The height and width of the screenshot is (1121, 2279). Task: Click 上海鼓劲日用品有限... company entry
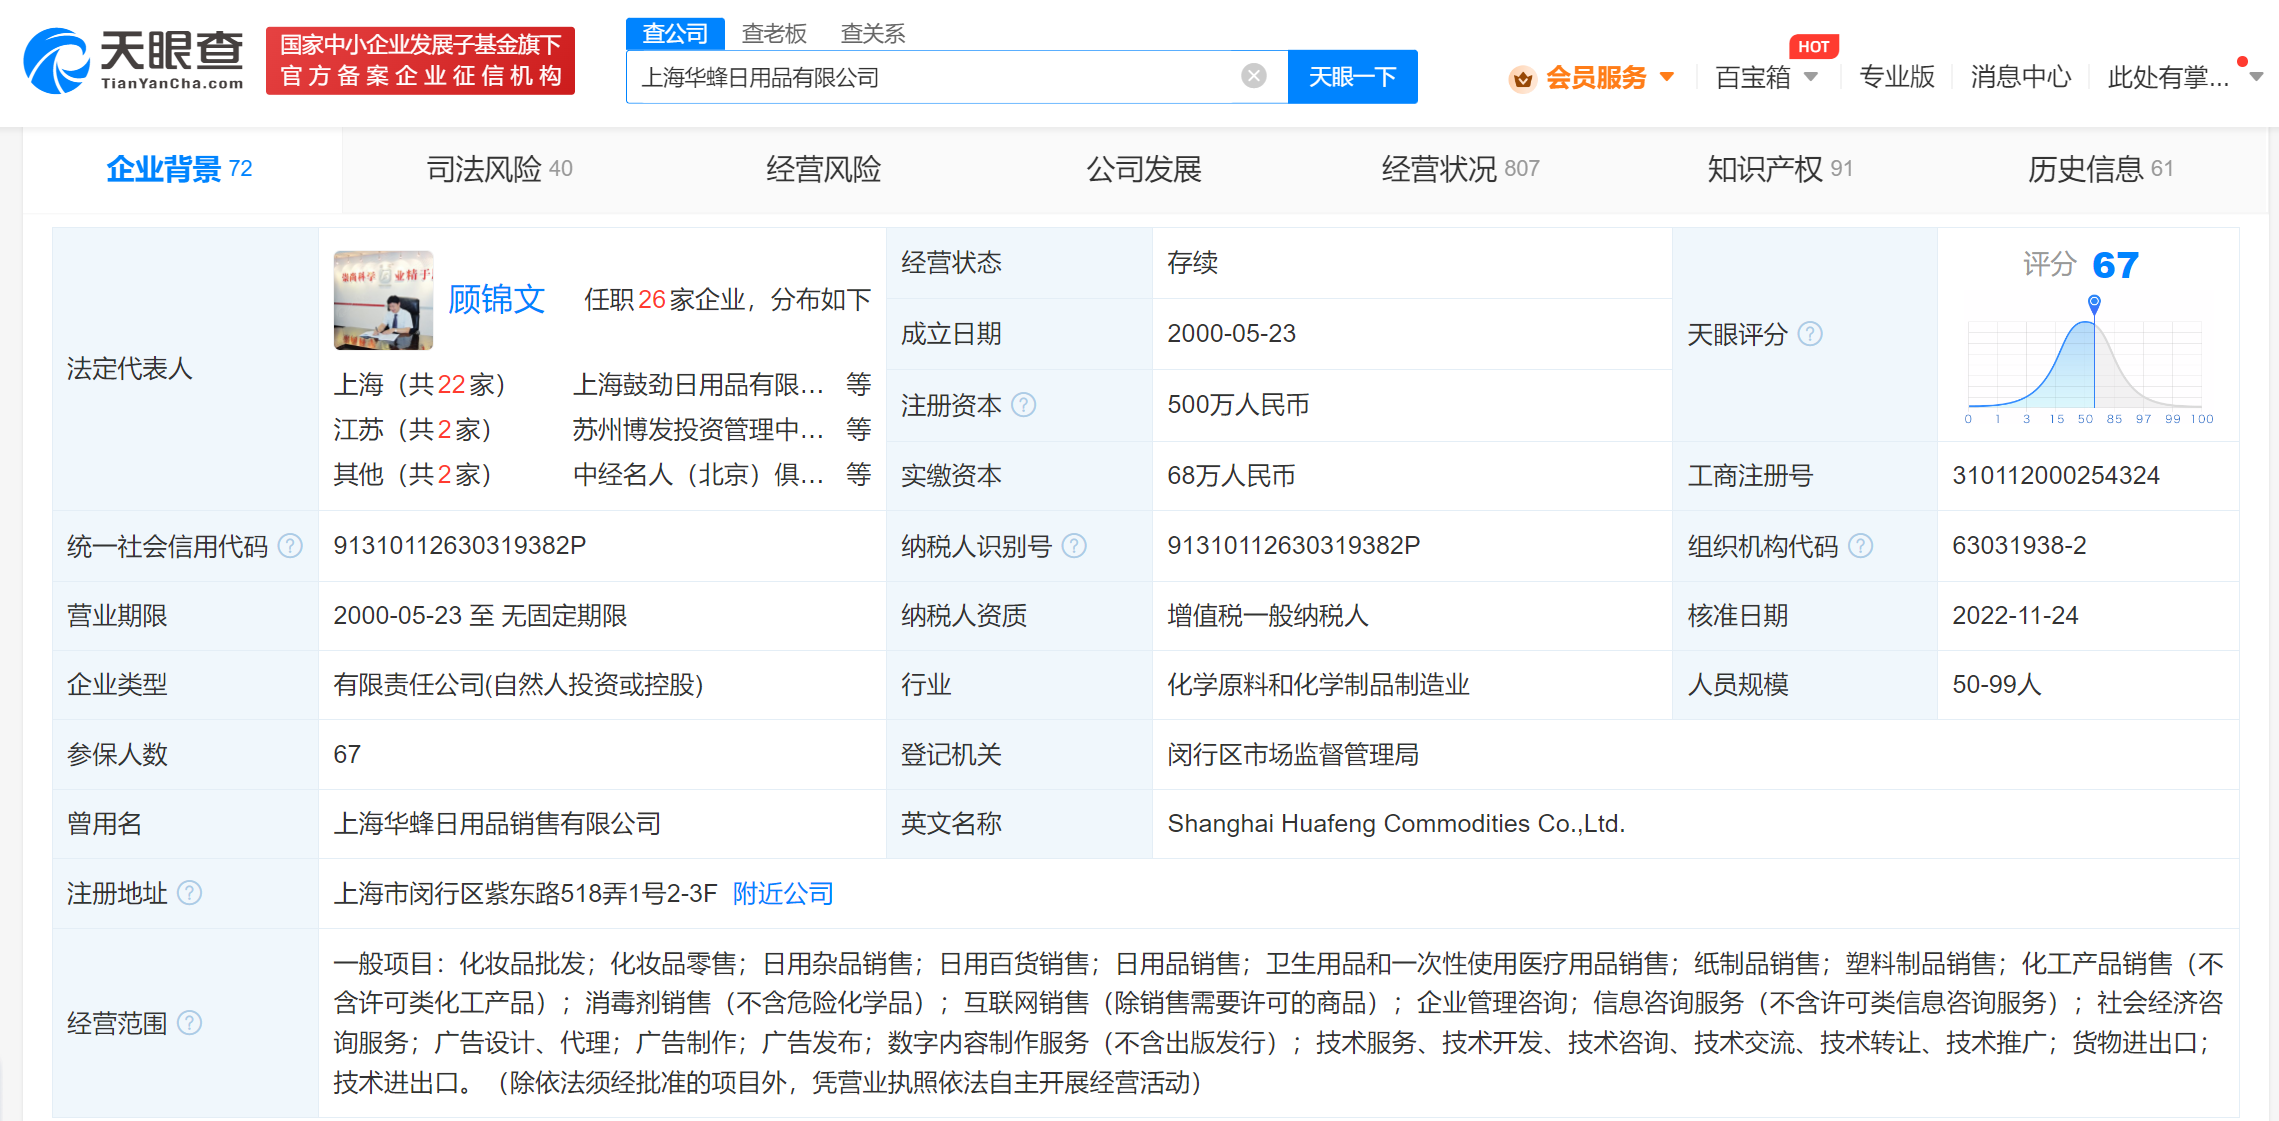point(698,385)
